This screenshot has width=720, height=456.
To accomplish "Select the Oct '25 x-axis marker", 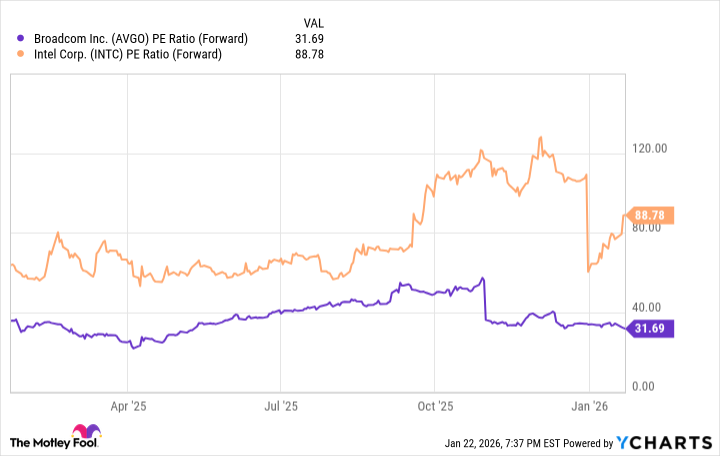I will point(435,407).
